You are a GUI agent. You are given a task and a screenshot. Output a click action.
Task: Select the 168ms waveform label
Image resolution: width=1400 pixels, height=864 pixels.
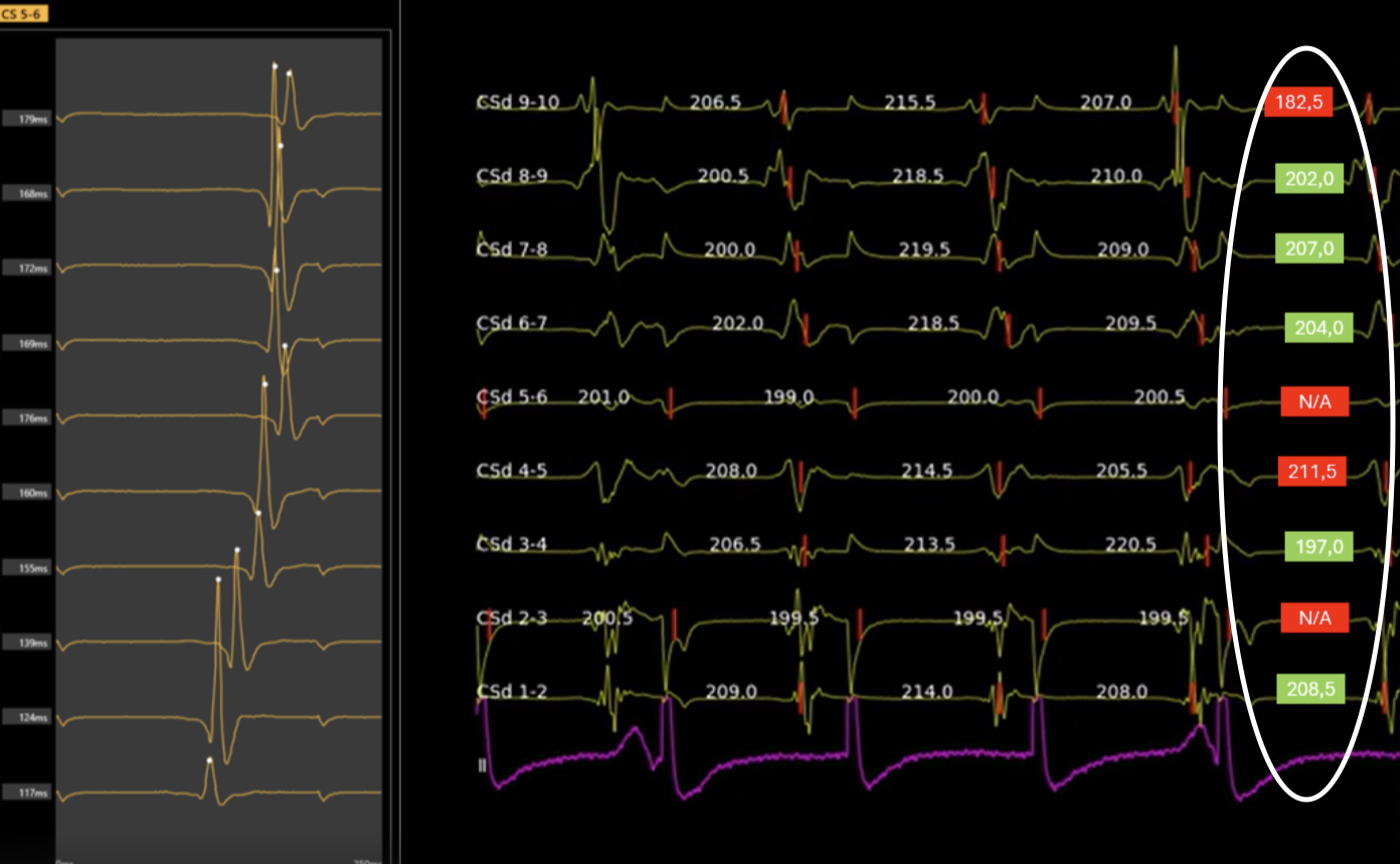click(x=28, y=194)
